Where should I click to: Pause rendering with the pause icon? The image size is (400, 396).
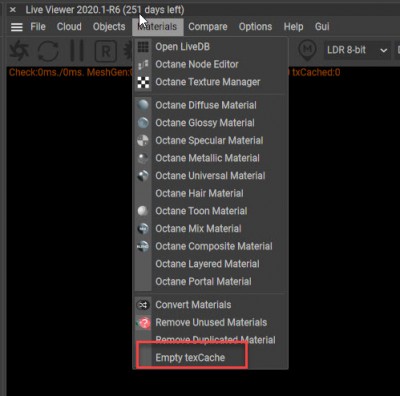click(77, 51)
